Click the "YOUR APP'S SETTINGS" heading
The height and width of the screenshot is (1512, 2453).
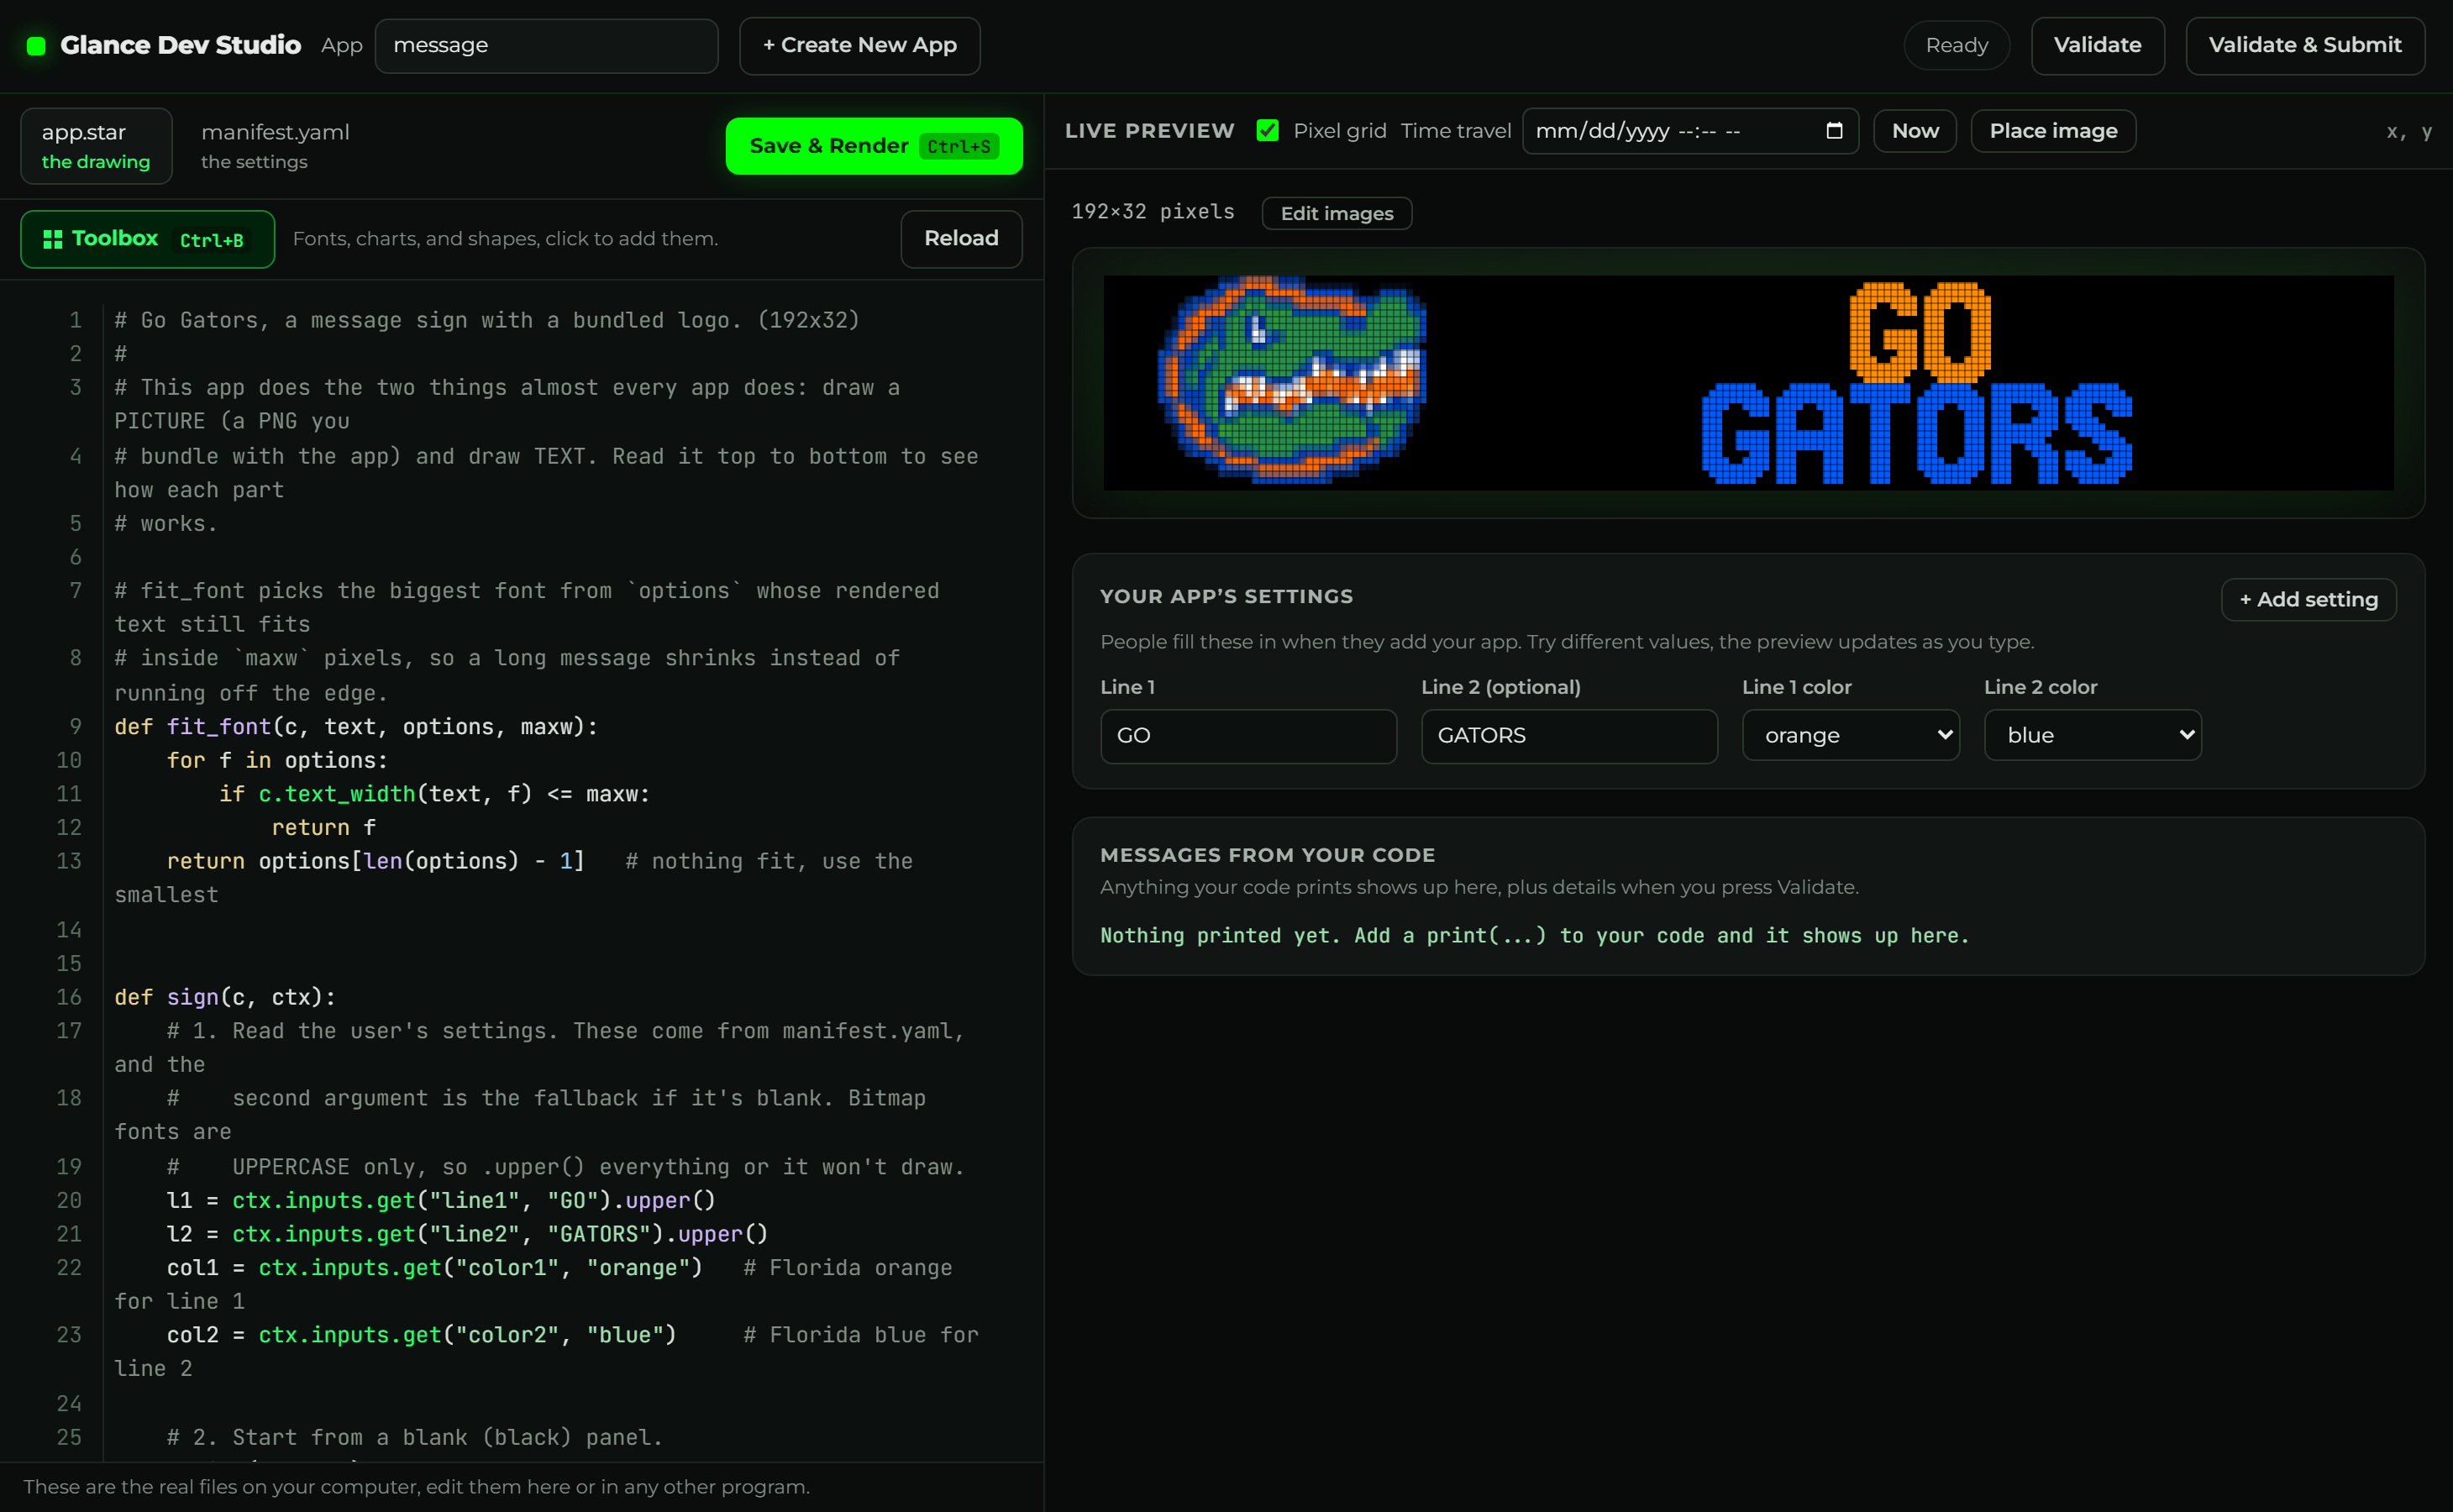point(1226,596)
